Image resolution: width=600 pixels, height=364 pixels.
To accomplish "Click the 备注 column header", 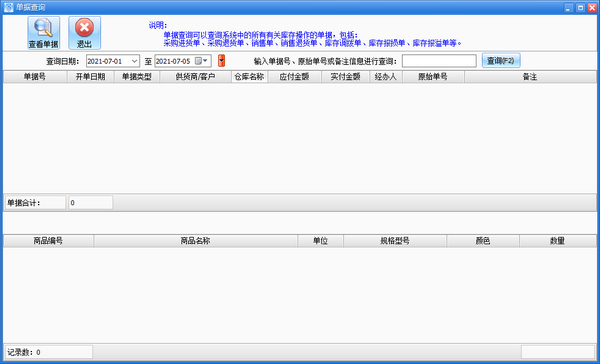I will pos(530,77).
